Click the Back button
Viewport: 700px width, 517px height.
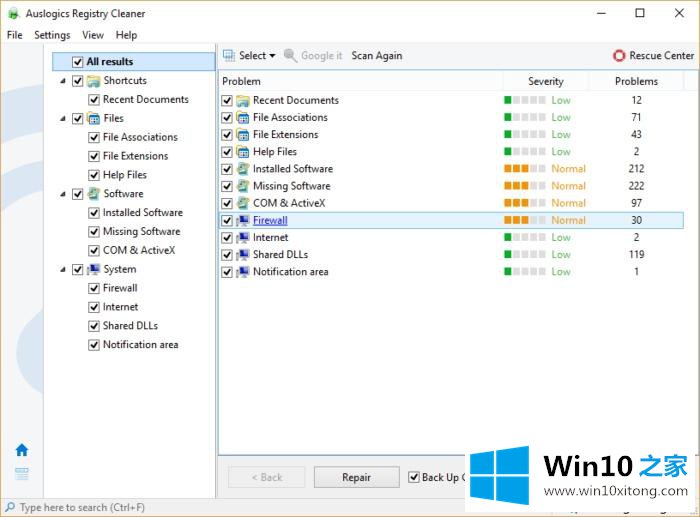tap(267, 477)
